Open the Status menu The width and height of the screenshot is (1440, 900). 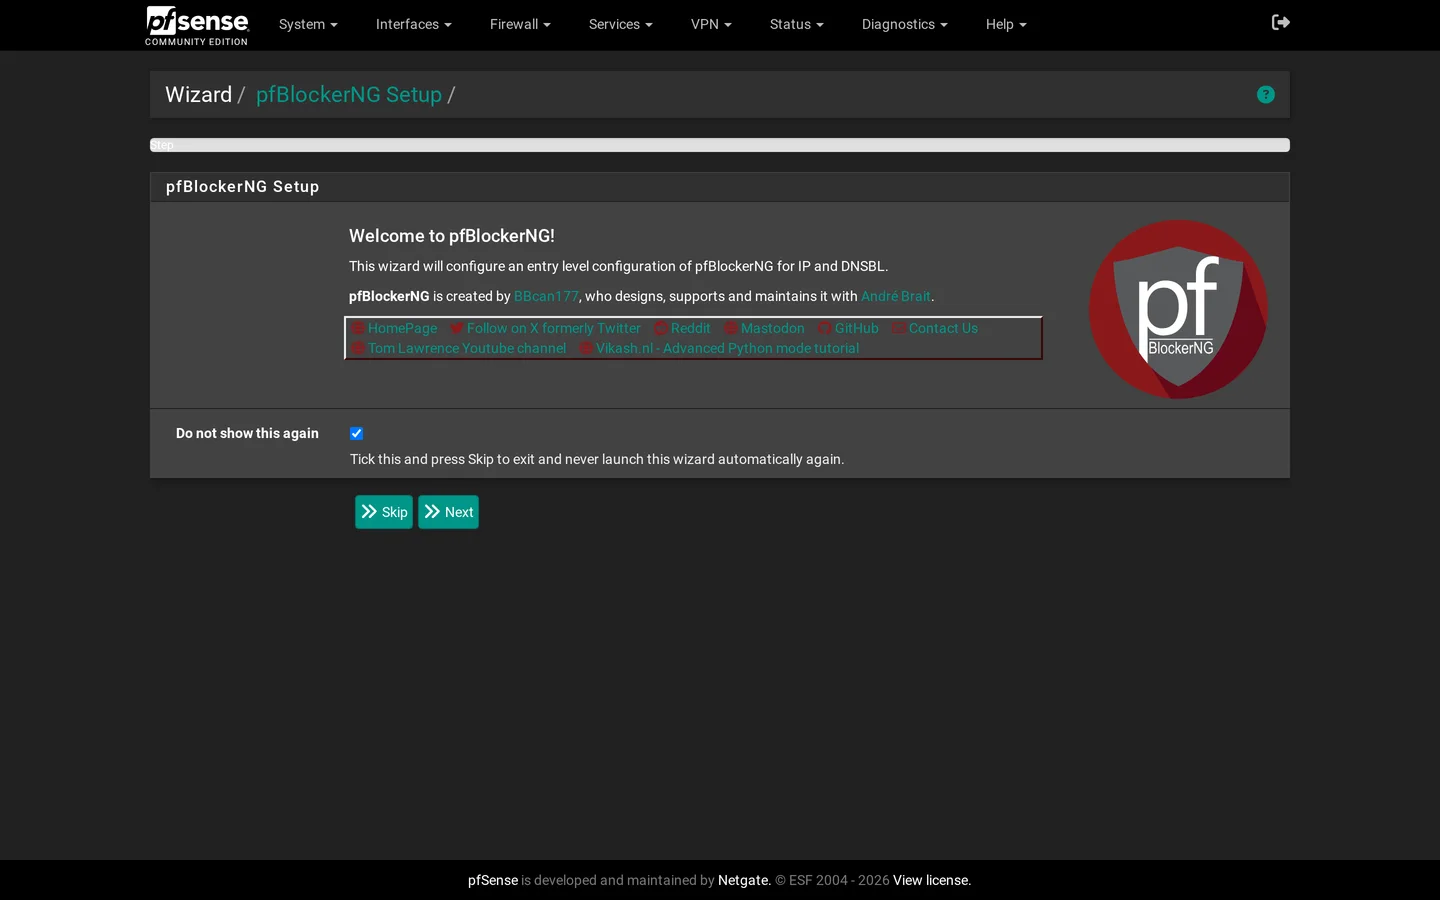[796, 24]
